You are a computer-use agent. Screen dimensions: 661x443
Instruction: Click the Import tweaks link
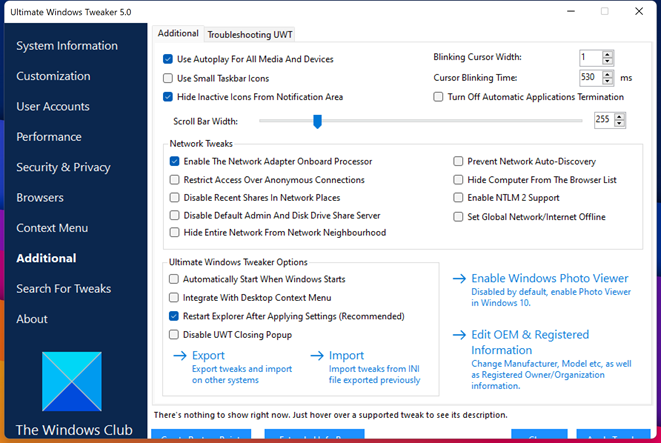[346, 355]
